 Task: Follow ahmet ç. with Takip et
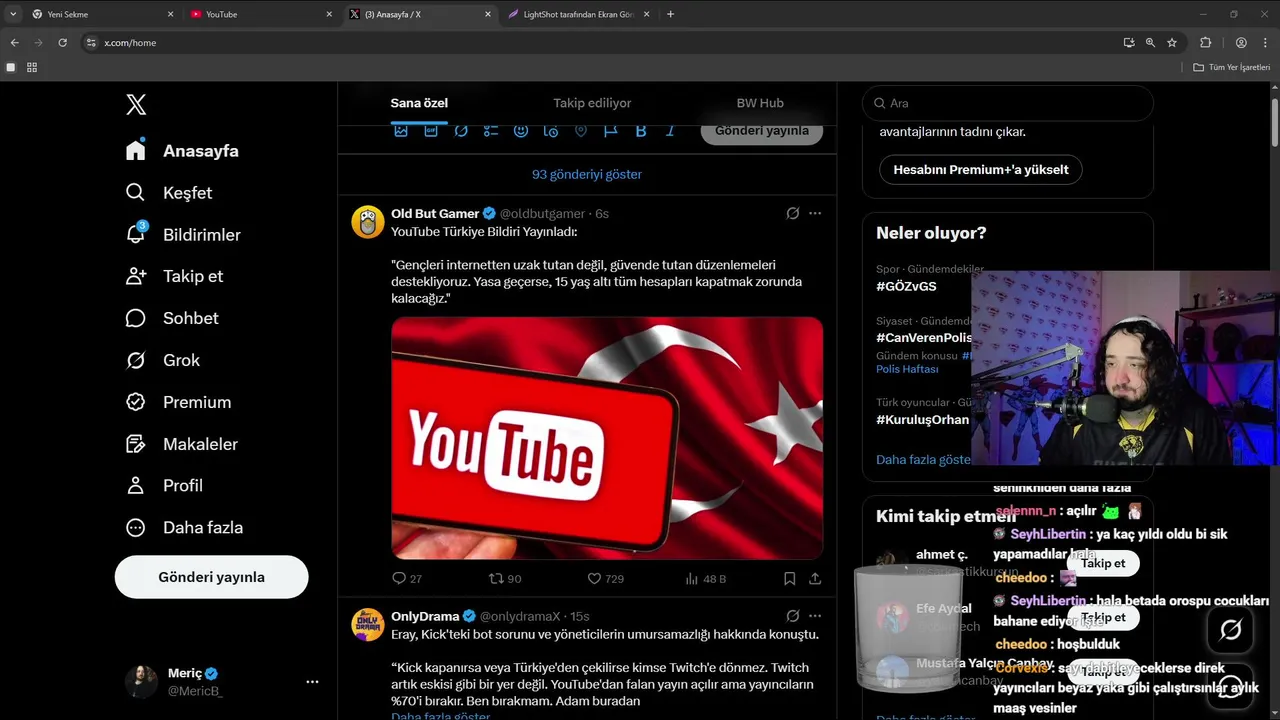click(x=1103, y=563)
